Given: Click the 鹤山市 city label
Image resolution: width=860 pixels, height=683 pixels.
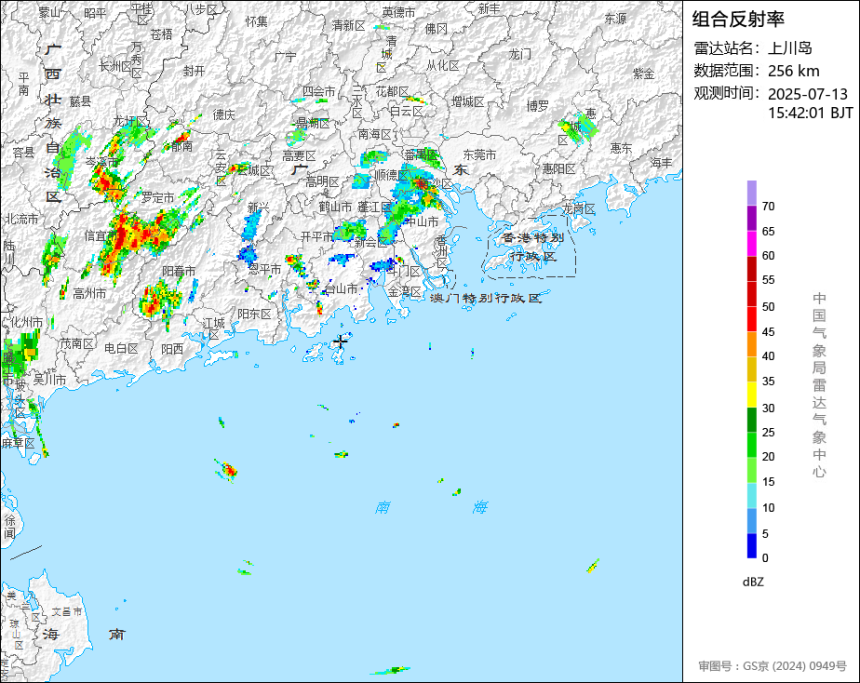Looking at the screenshot, I should 335,207.
